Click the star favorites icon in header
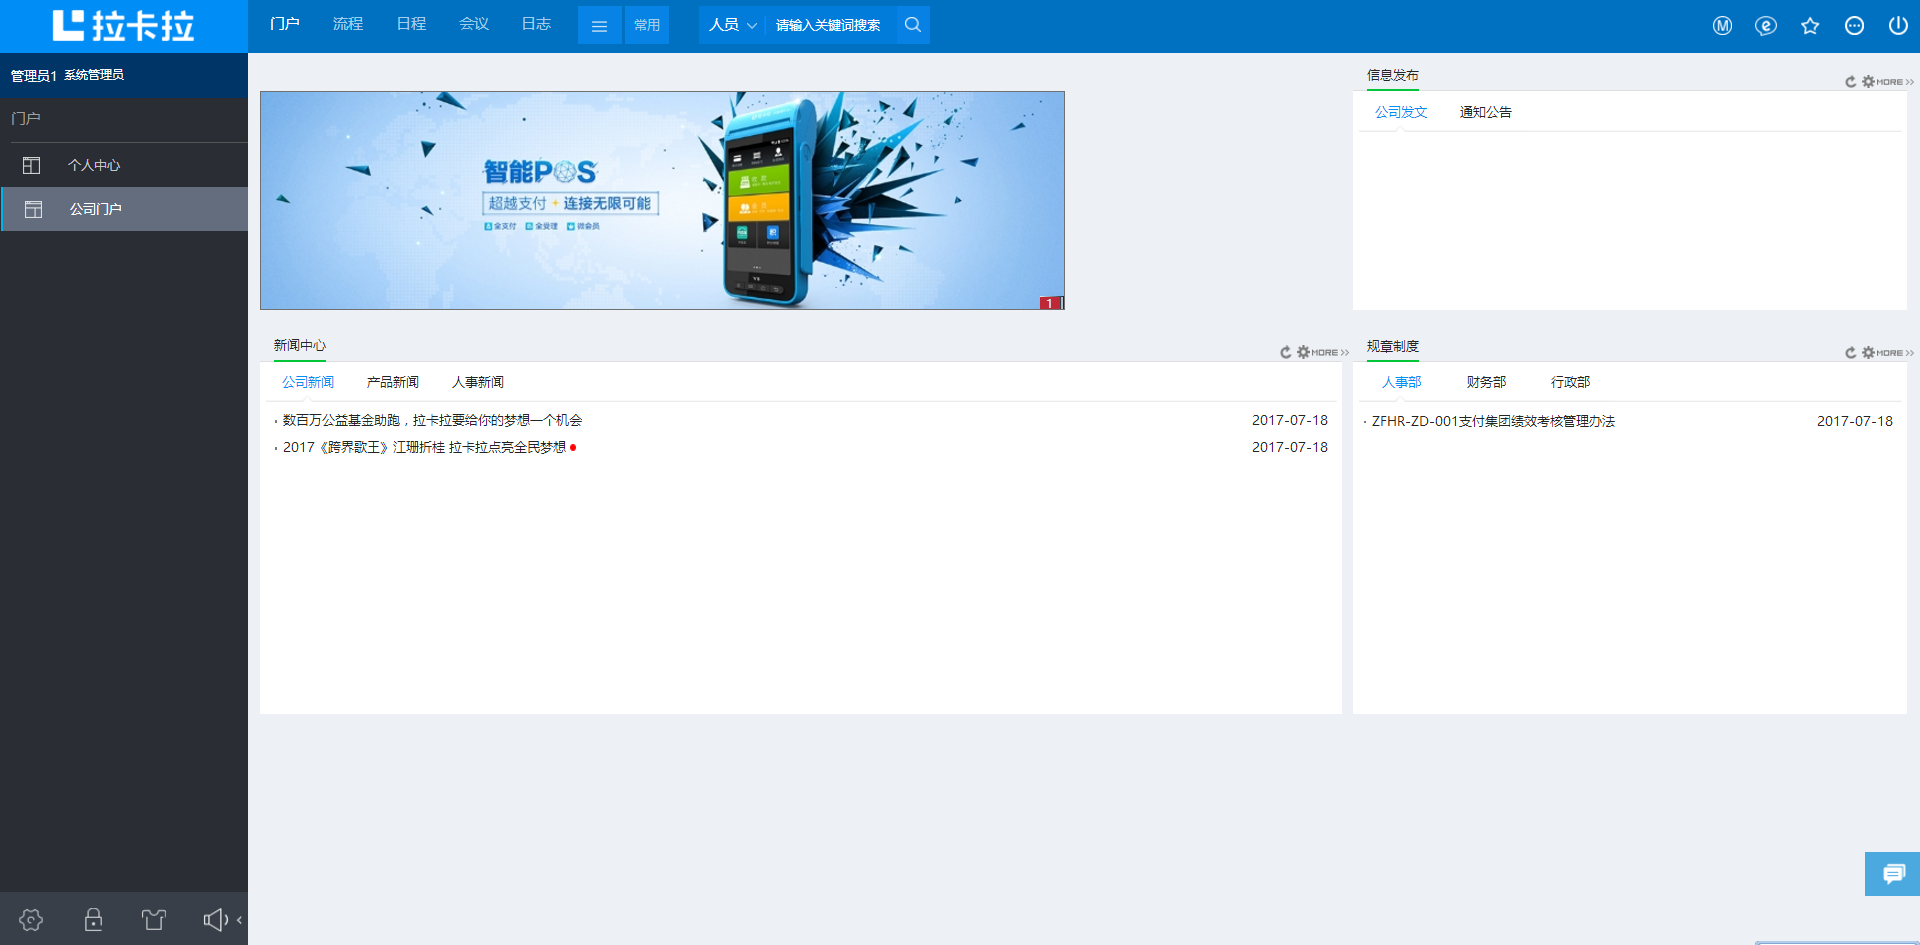The width and height of the screenshot is (1920, 945). (x=1810, y=26)
